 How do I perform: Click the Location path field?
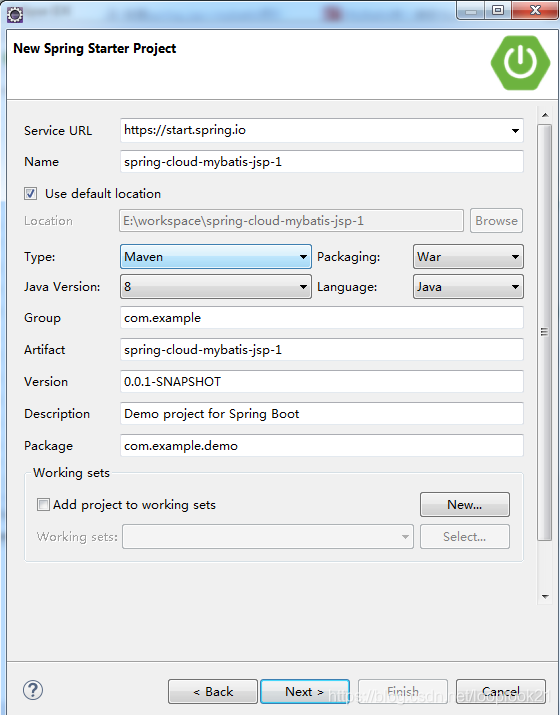tap(291, 221)
